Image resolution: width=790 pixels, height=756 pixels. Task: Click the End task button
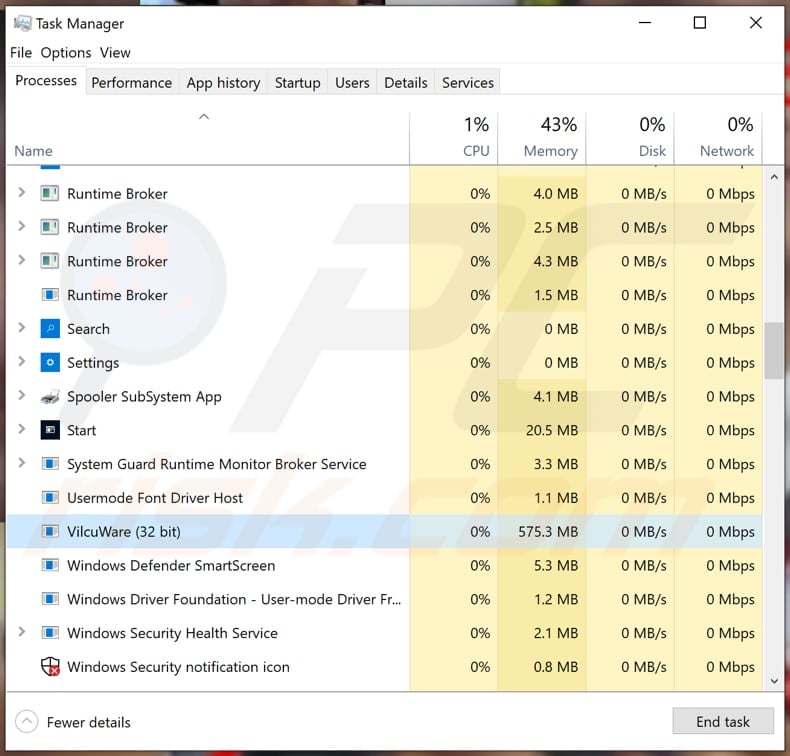(722, 721)
